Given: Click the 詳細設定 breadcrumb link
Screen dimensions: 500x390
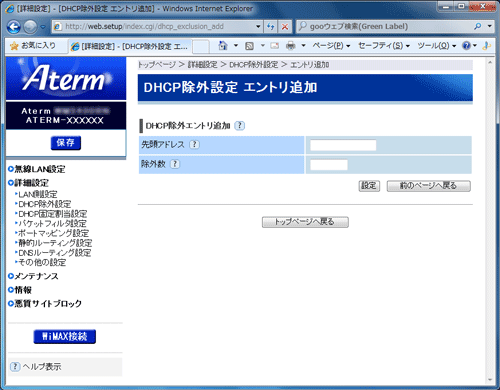Looking at the screenshot, I should pos(202,65).
